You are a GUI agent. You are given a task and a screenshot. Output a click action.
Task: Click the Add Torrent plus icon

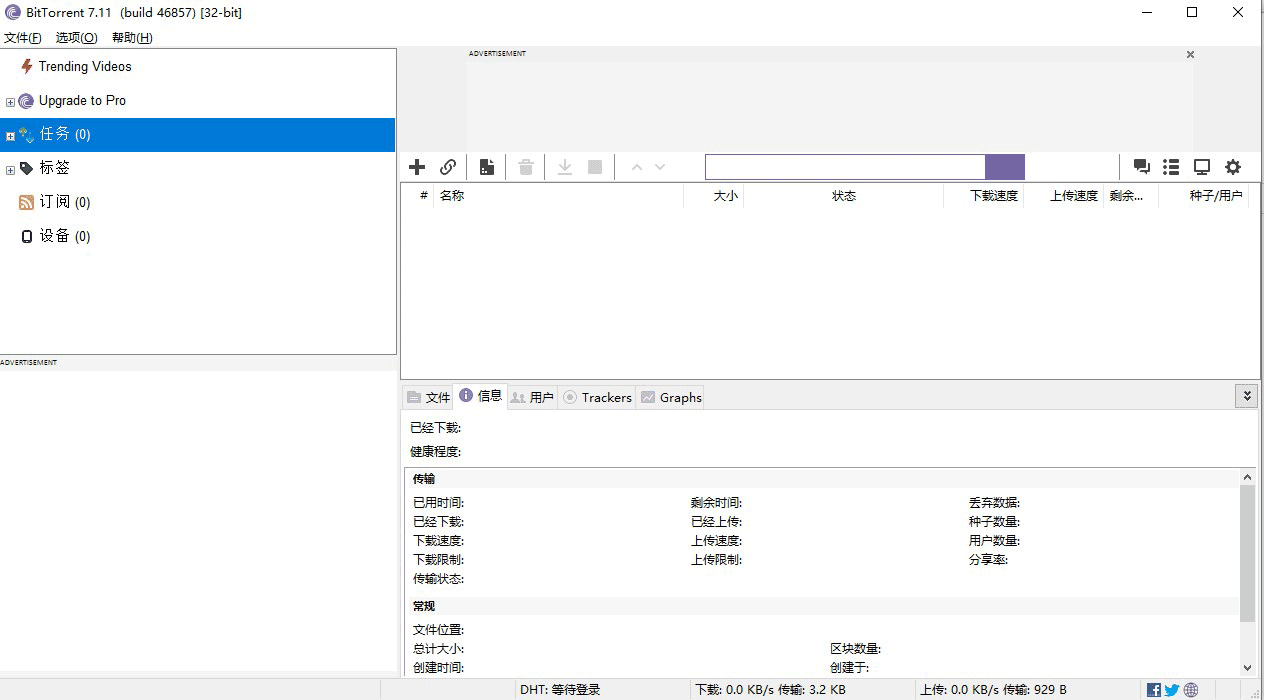(x=417, y=167)
